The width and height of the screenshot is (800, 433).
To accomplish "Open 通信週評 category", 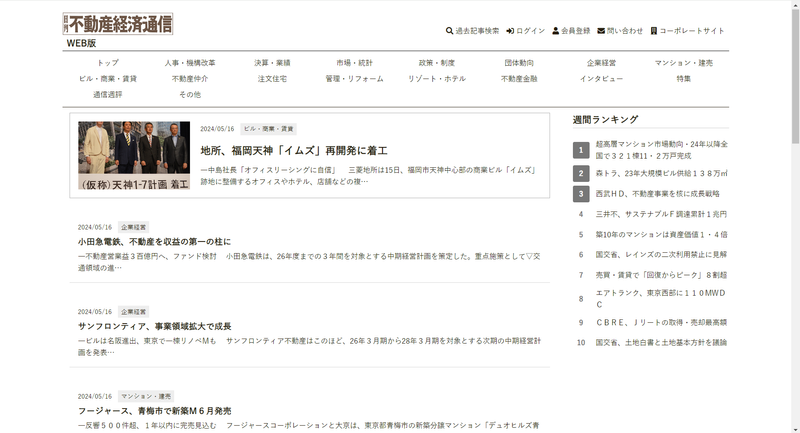I will coord(108,94).
